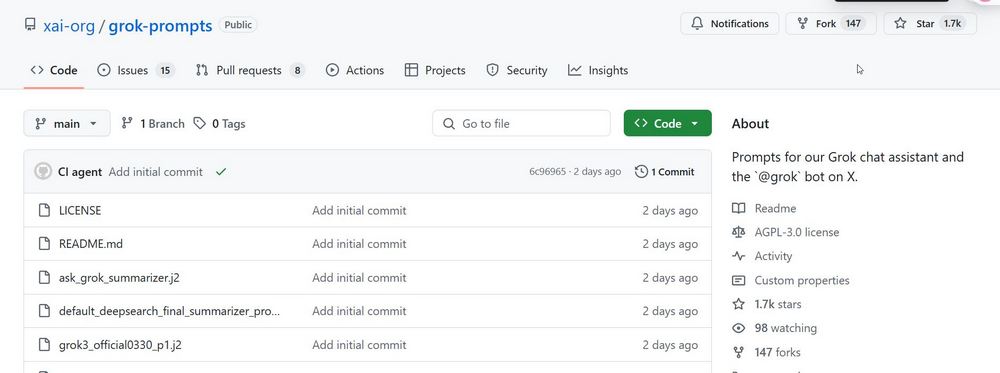The height and width of the screenshot is (373, 1000).
Task: Click the CI agent avatar icon
Action: click(43, 172)
